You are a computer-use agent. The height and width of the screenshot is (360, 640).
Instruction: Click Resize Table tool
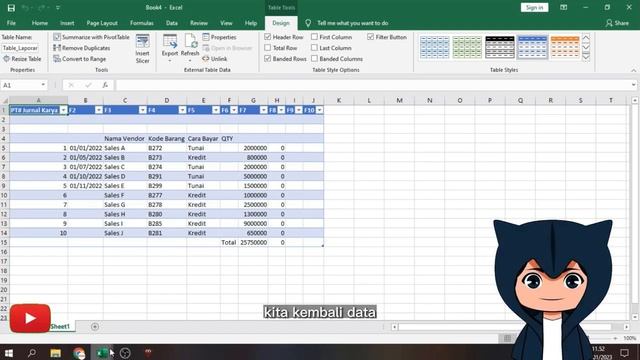22,59
